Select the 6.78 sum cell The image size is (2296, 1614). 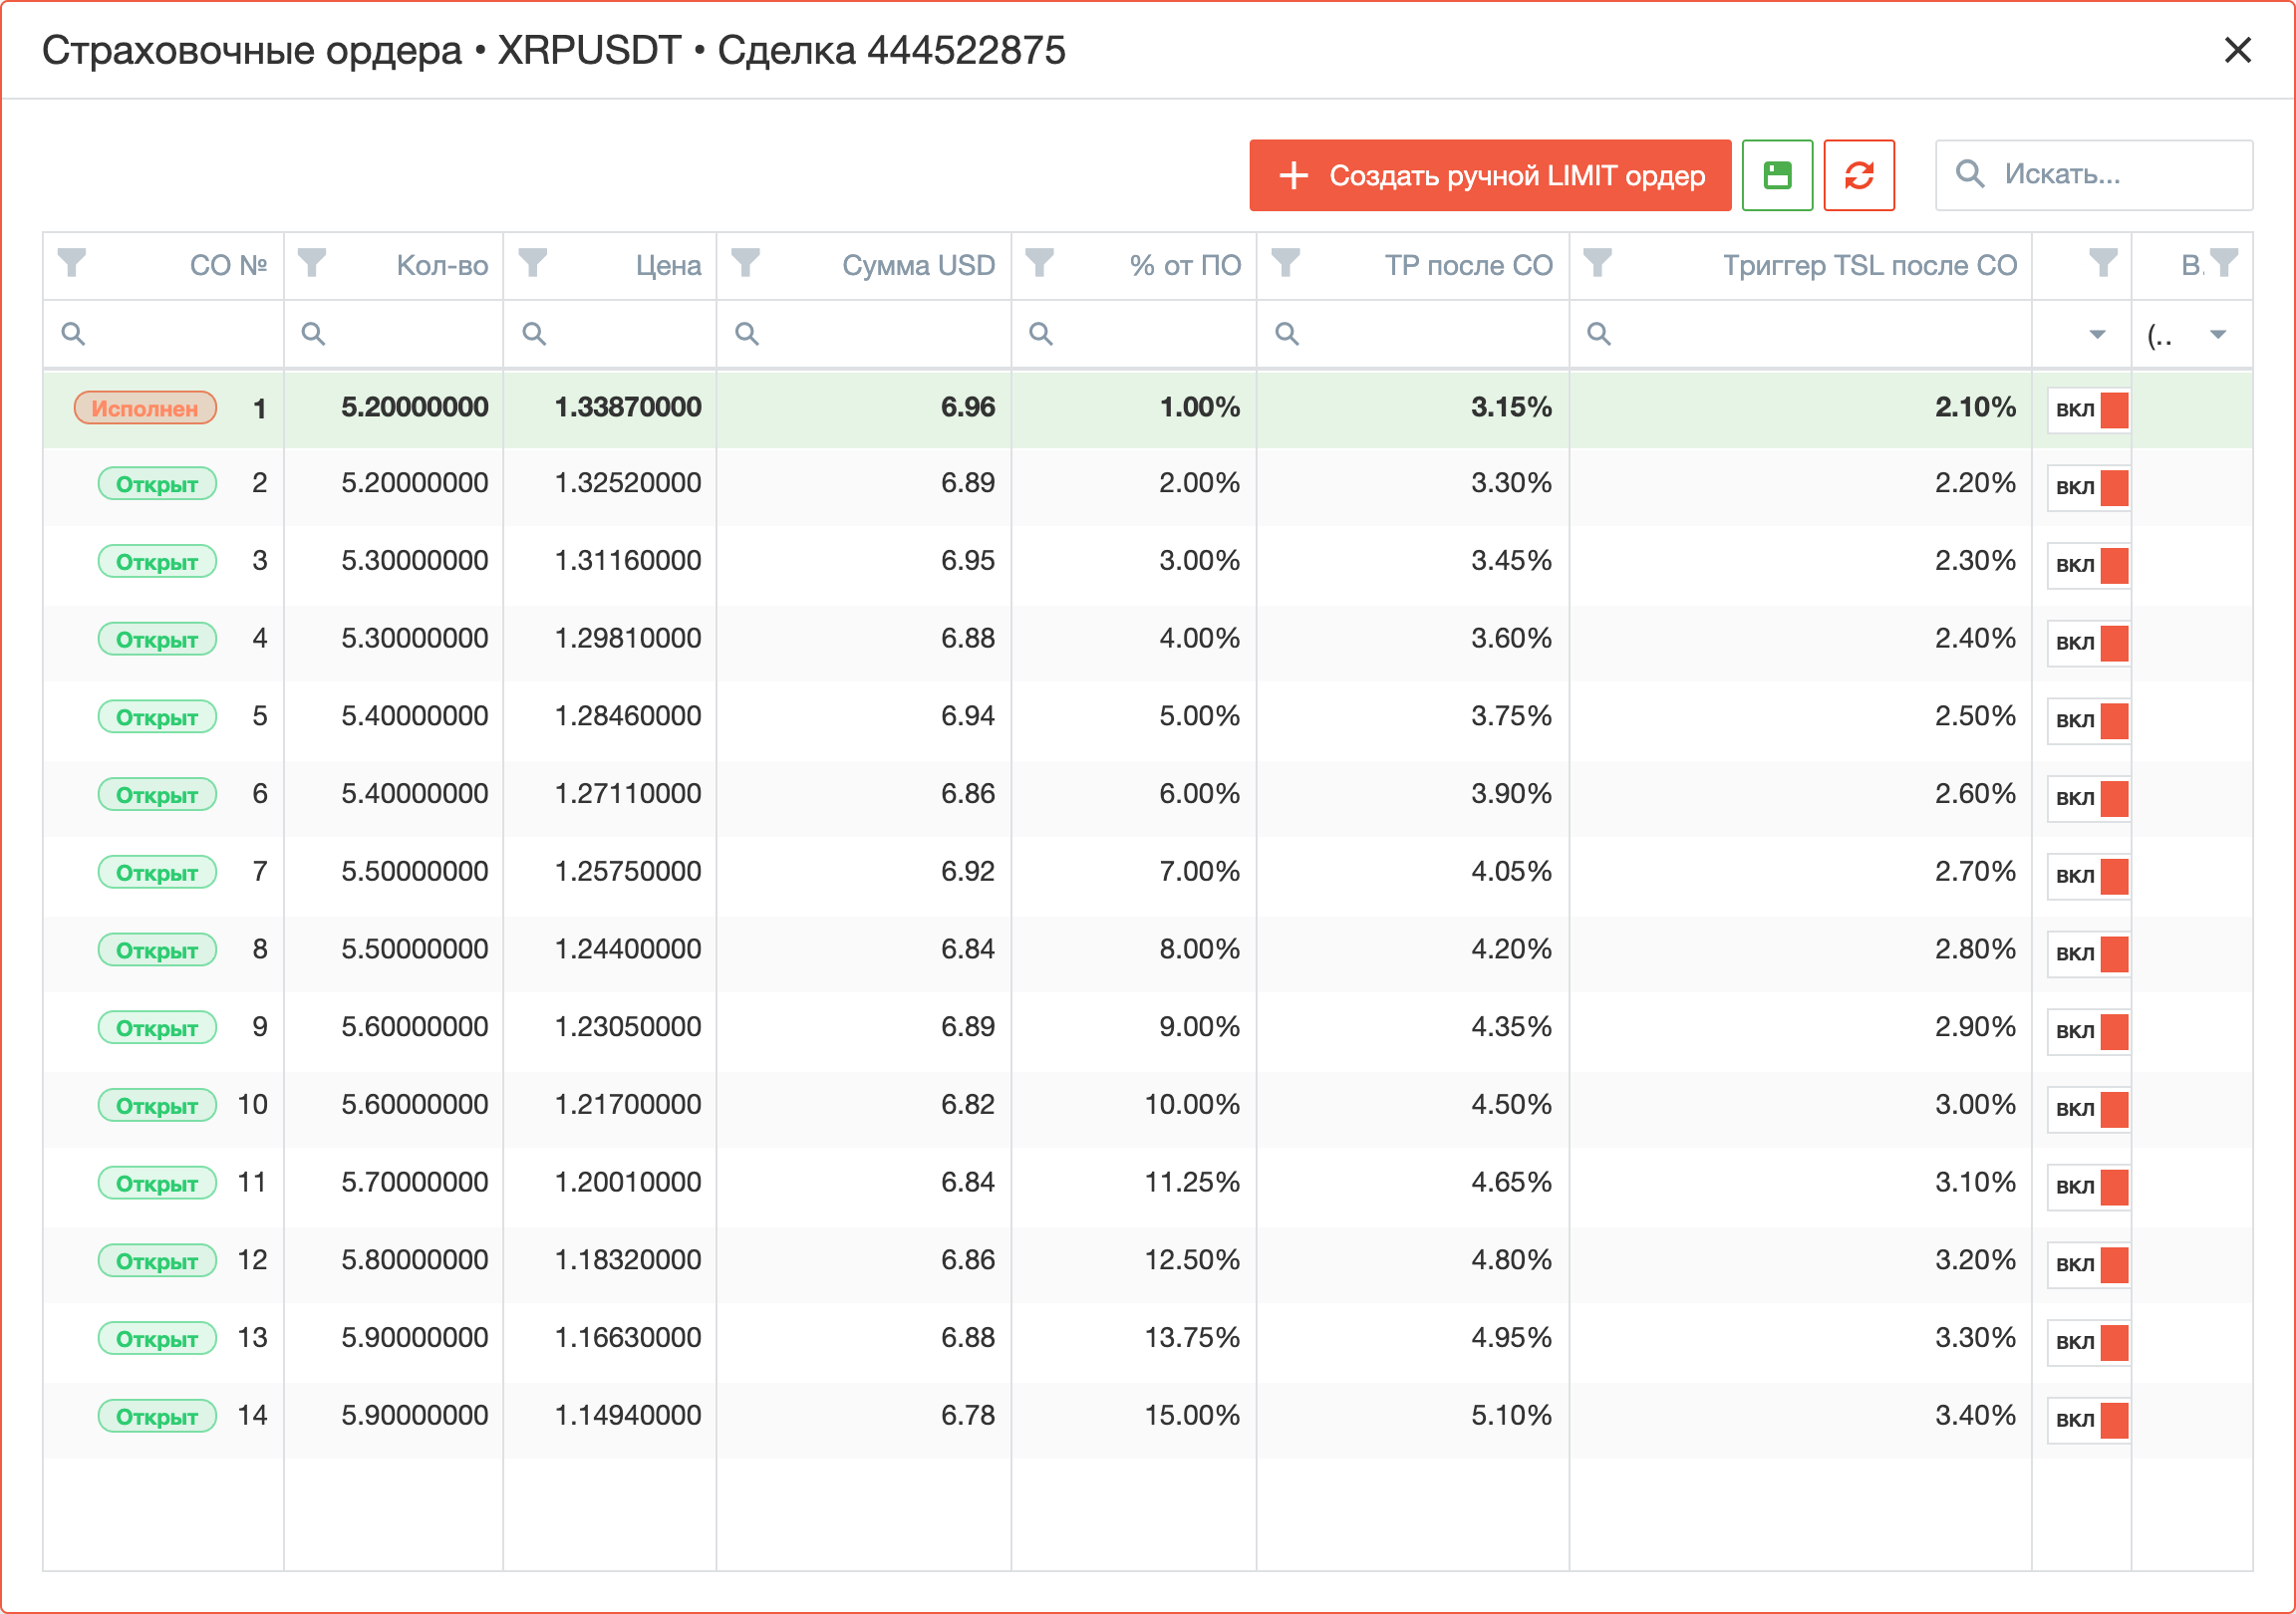coord(968,1415)
